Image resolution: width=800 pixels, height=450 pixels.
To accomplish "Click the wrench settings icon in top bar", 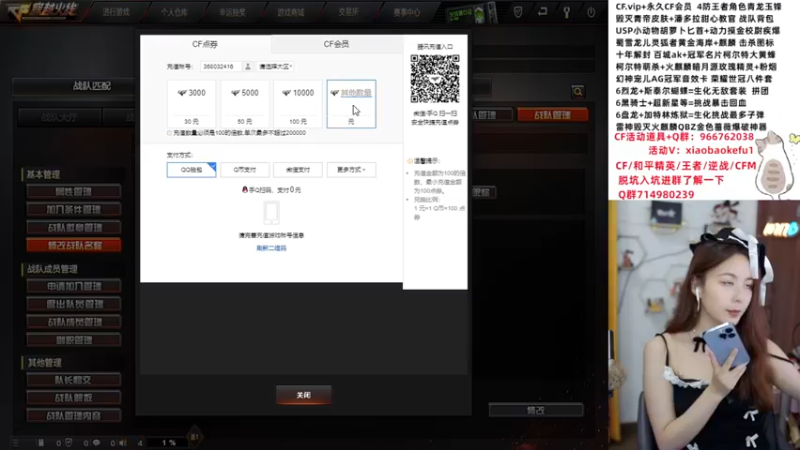I will click(566, 12).
